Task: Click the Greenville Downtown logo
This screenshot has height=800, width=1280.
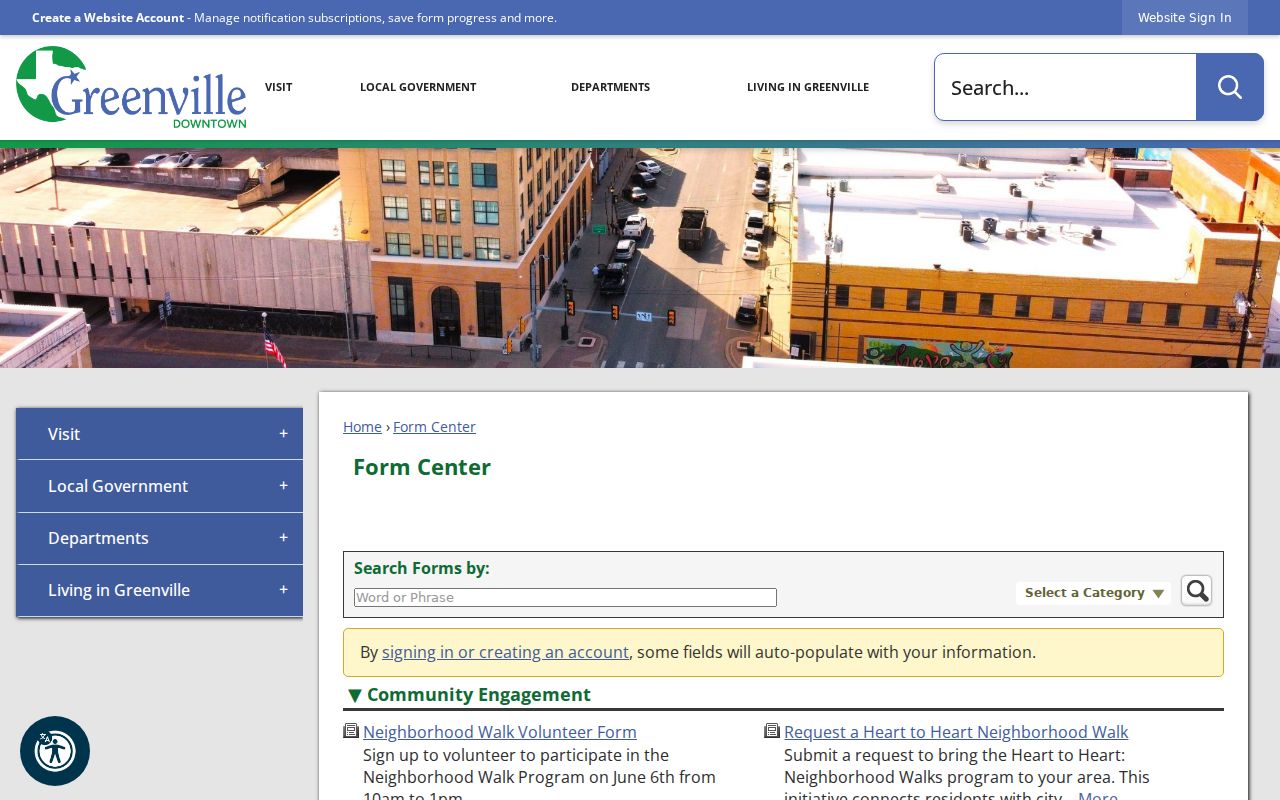Action: (x=131, y=87)
